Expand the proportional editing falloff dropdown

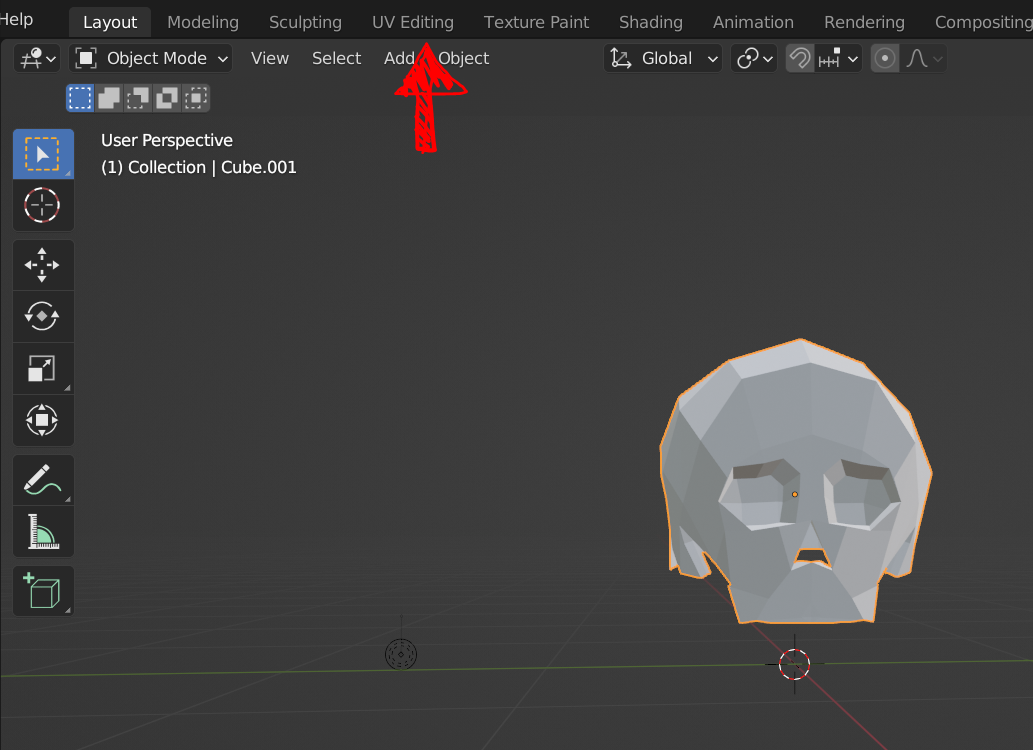pos(925,58)
